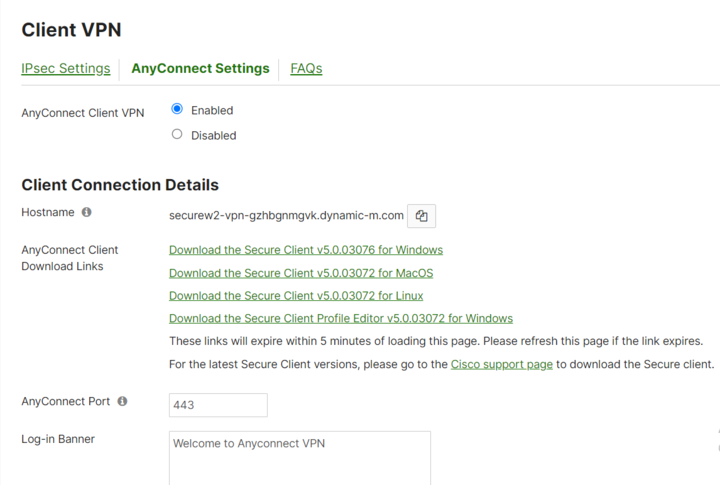
Task: Select the Enabled radio button
Action: tap(177, 110)
